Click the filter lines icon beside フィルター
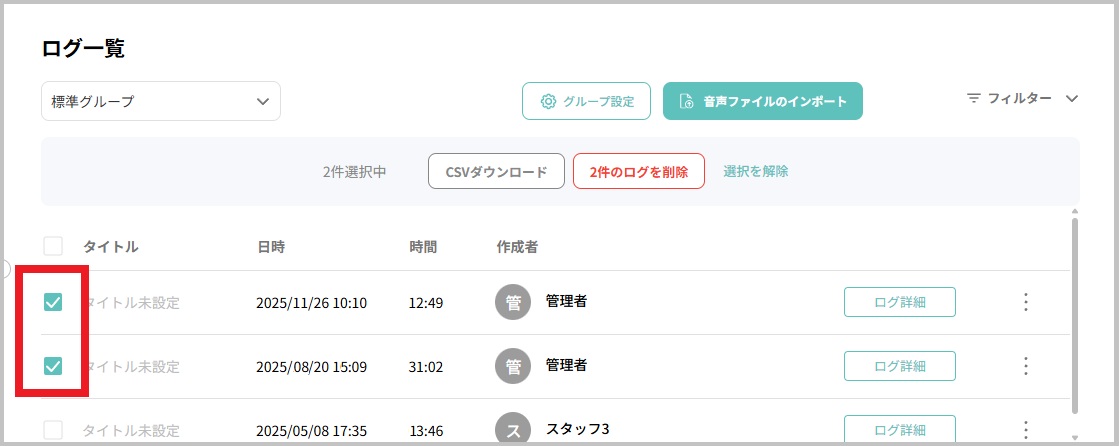The image size is (1119, 446). [x=973, y=98]
